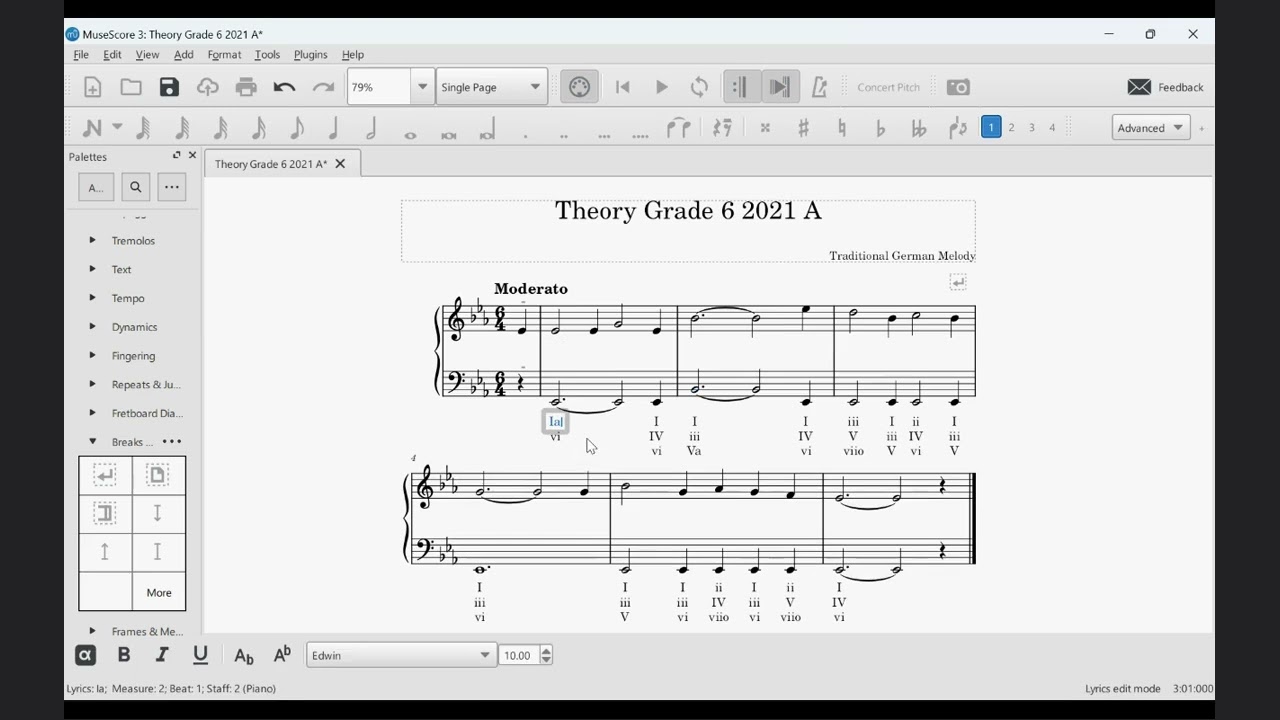Toggle subscript text

[243, 655]
